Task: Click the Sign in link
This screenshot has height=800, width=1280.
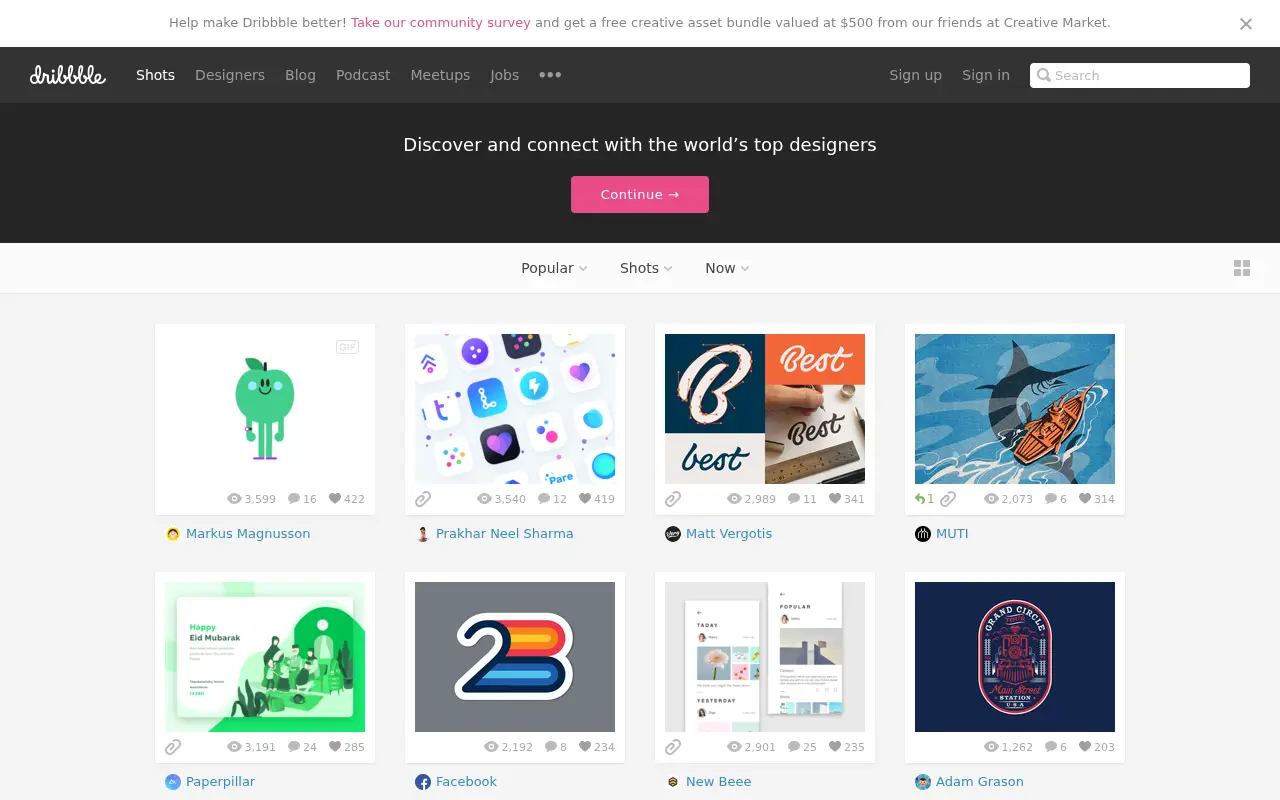Action: click(x=986, y=75)
